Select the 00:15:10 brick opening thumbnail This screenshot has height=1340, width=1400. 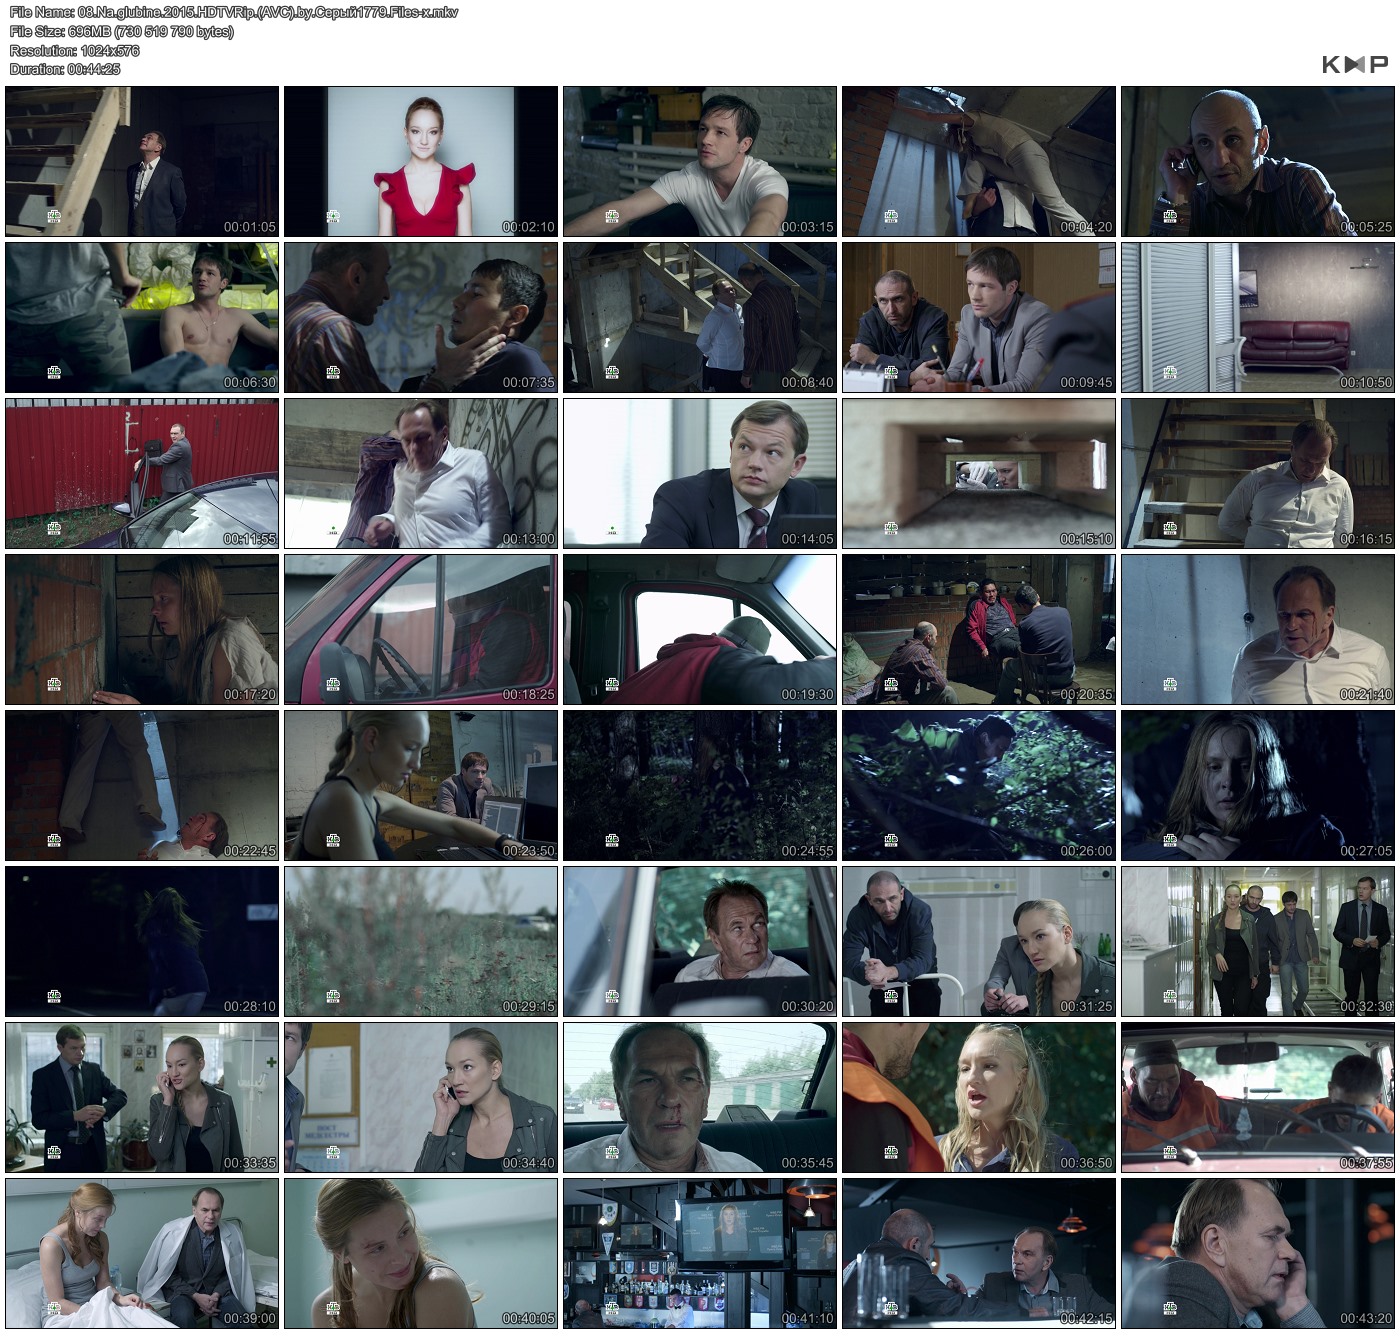pyautogui.click(x=978, y=473)
